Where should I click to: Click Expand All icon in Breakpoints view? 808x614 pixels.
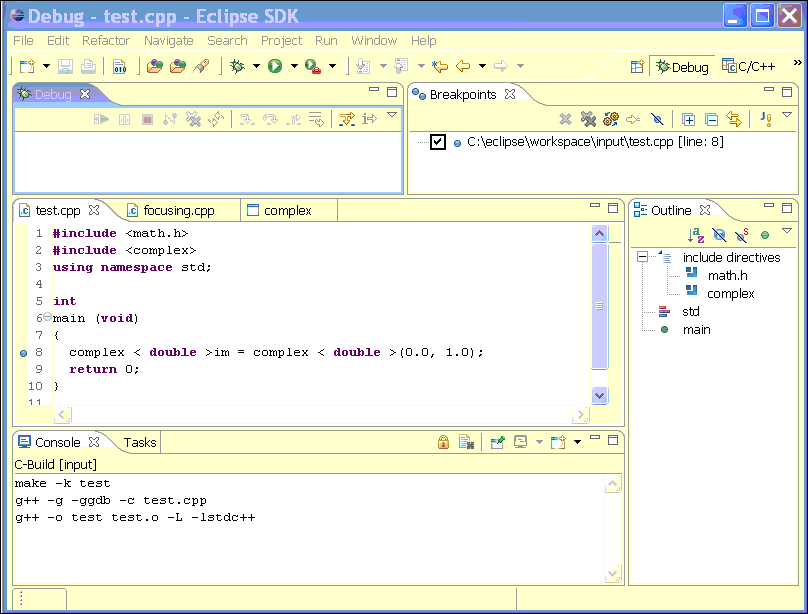click(x=688, y=120)
